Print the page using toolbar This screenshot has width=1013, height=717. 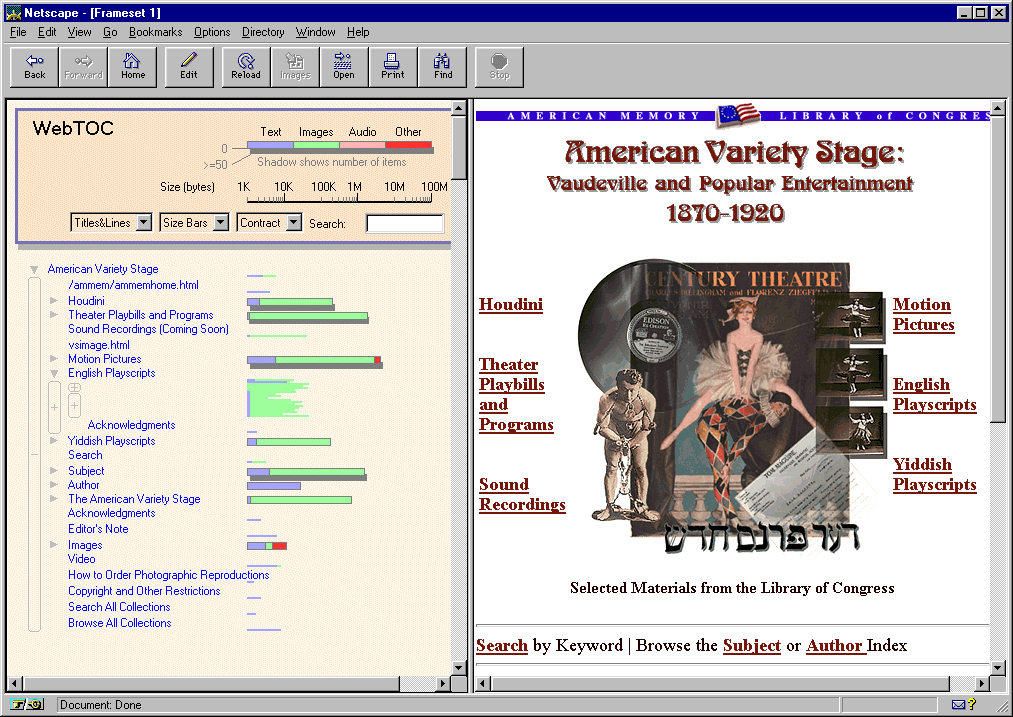[x=393, y=66]
